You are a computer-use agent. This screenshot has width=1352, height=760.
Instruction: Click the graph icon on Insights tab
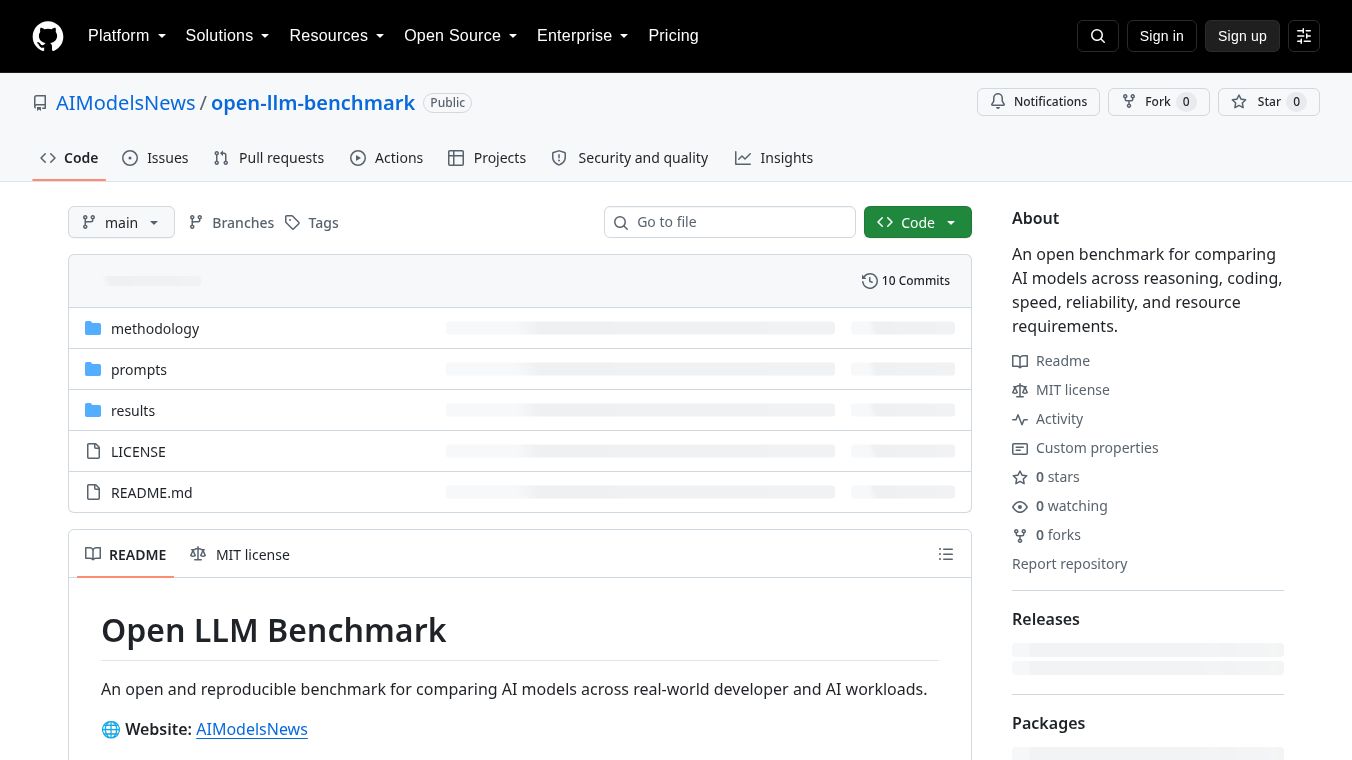[x=743, y=158]
